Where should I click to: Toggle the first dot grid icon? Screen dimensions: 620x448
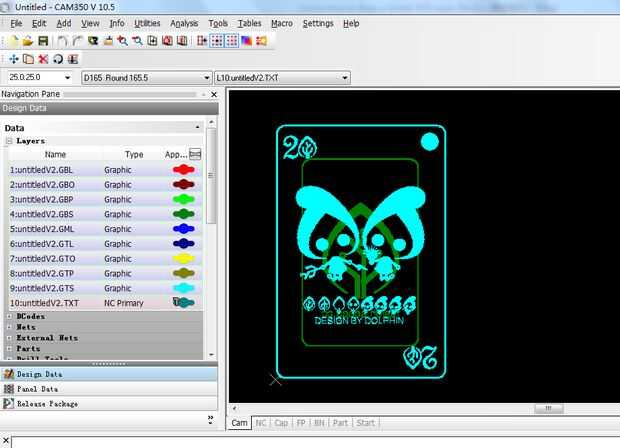point(217,41)
